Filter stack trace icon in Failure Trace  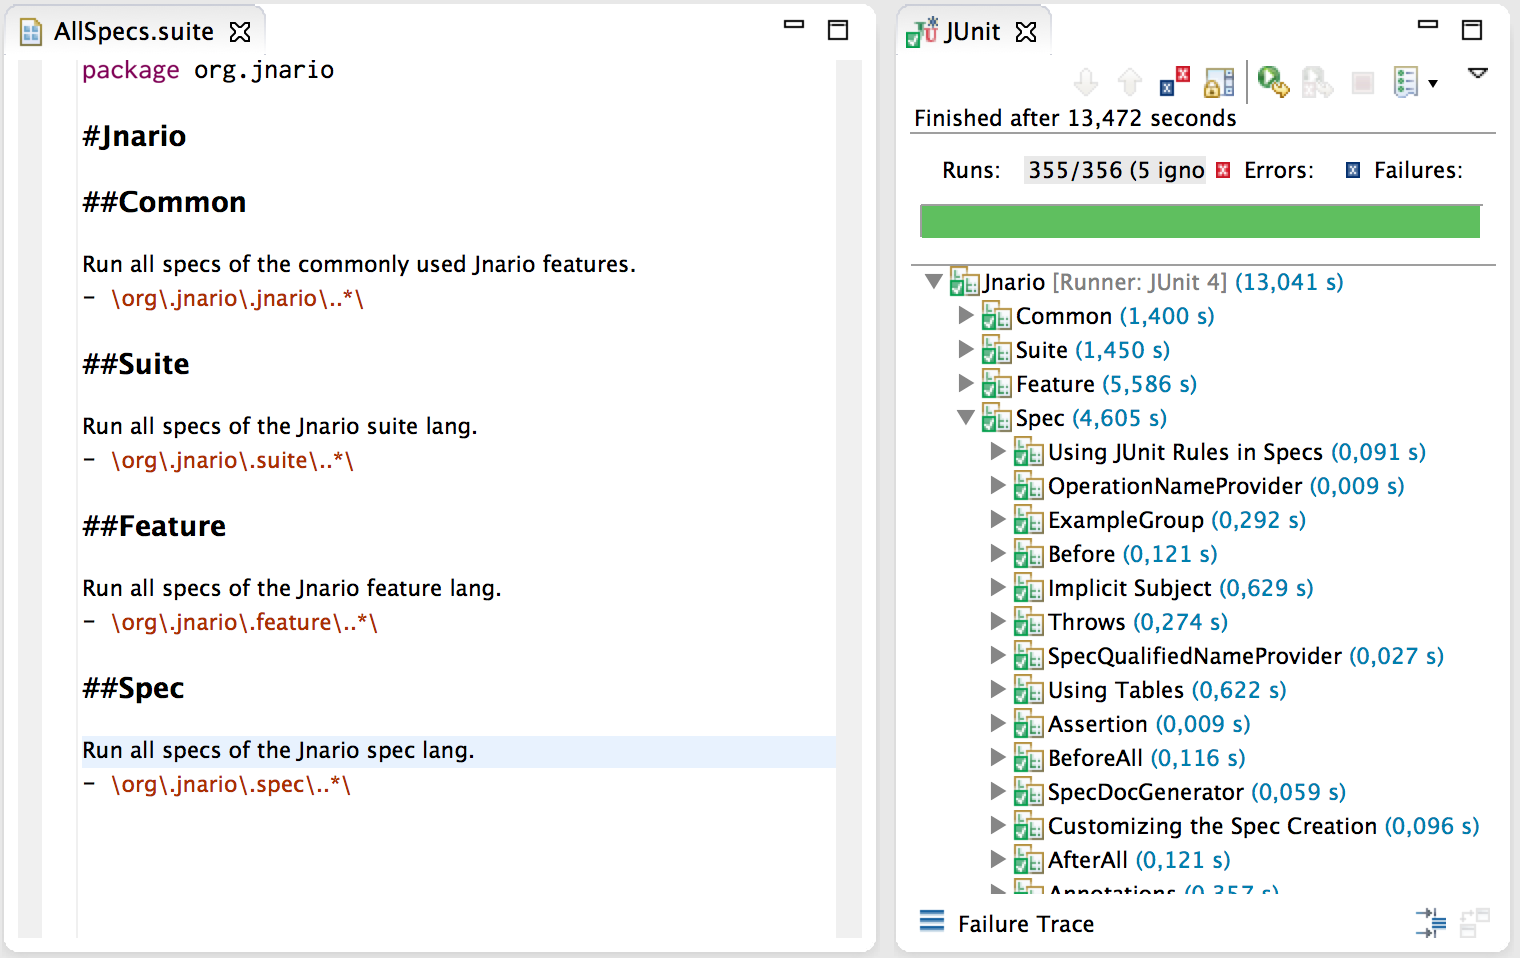click(1431, 922)
